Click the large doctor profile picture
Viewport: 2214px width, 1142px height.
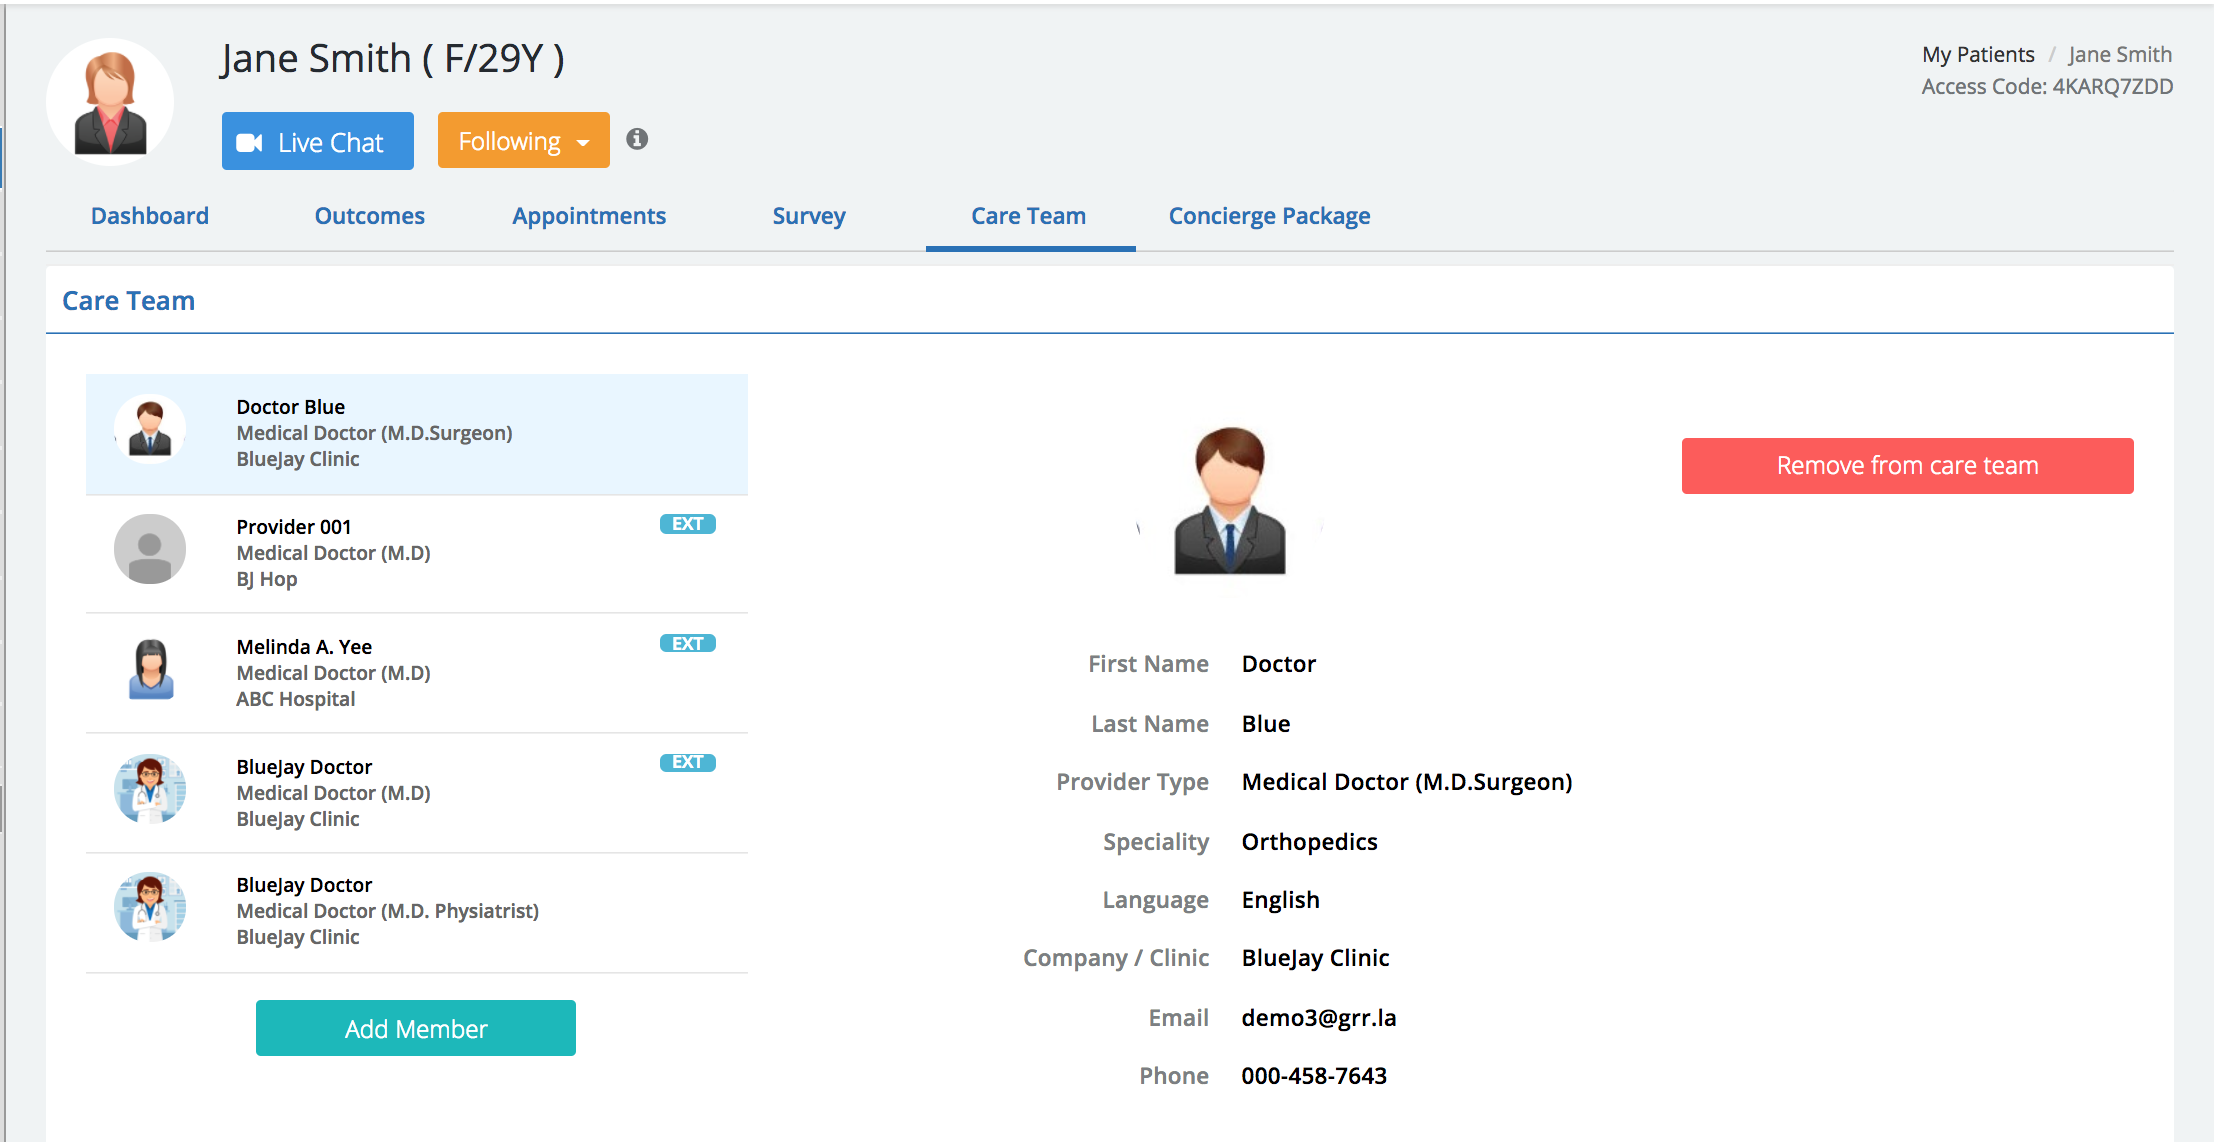[x=1229, y=502]
